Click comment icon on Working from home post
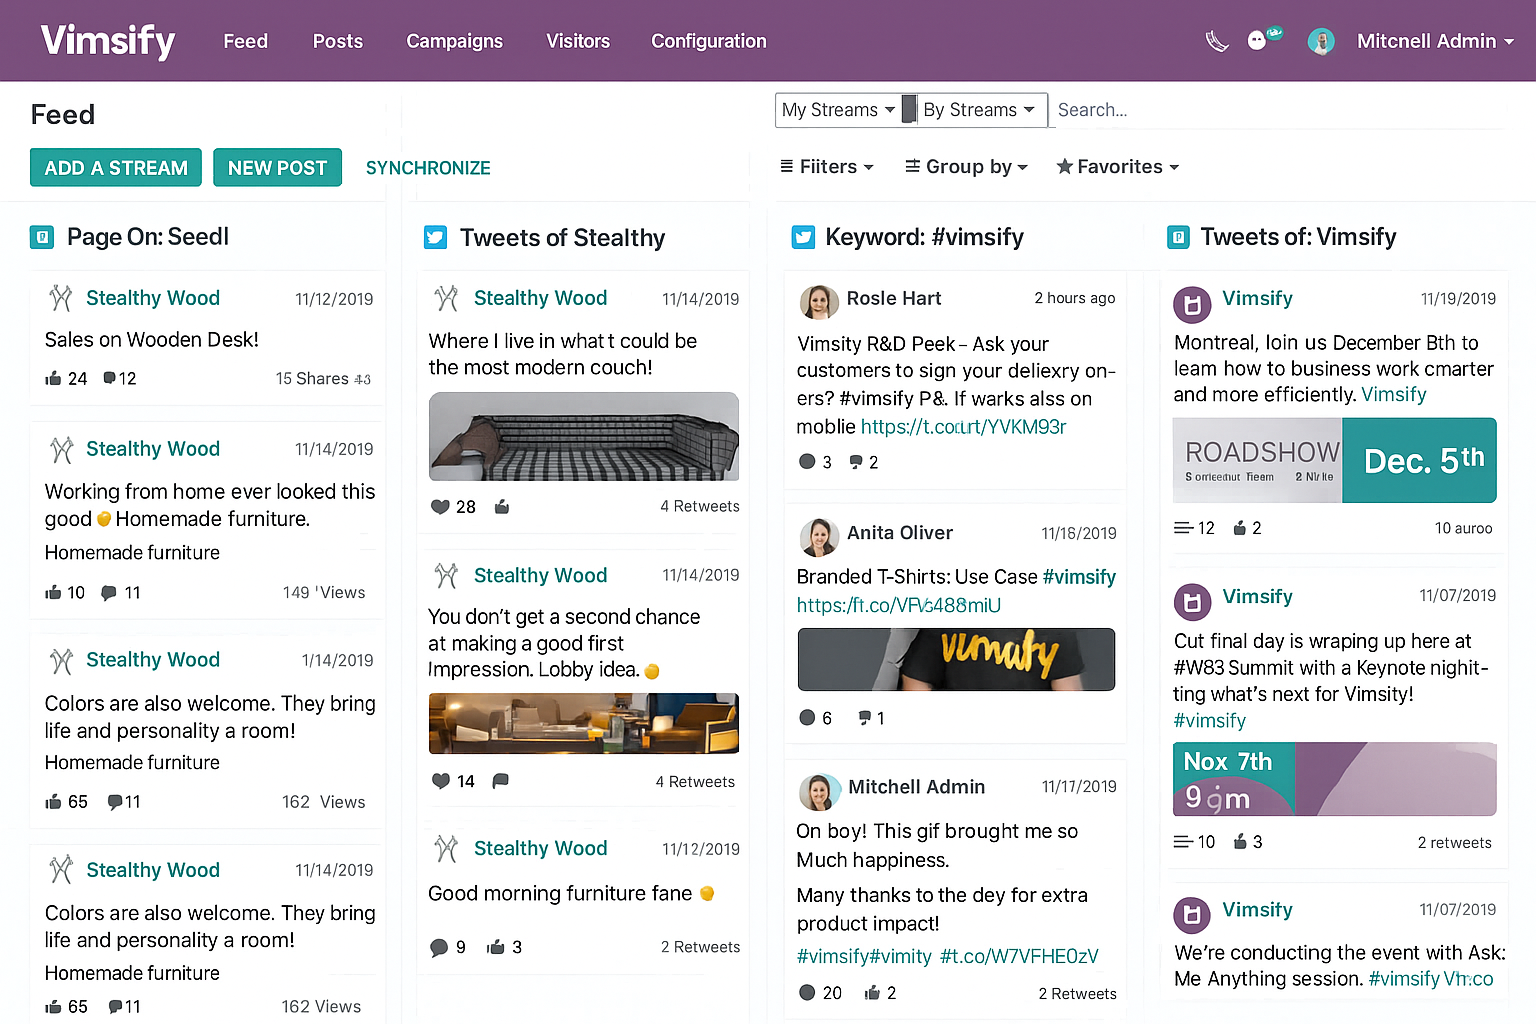The height and width of the screenshot is (1024, 1536). point(109,592)
